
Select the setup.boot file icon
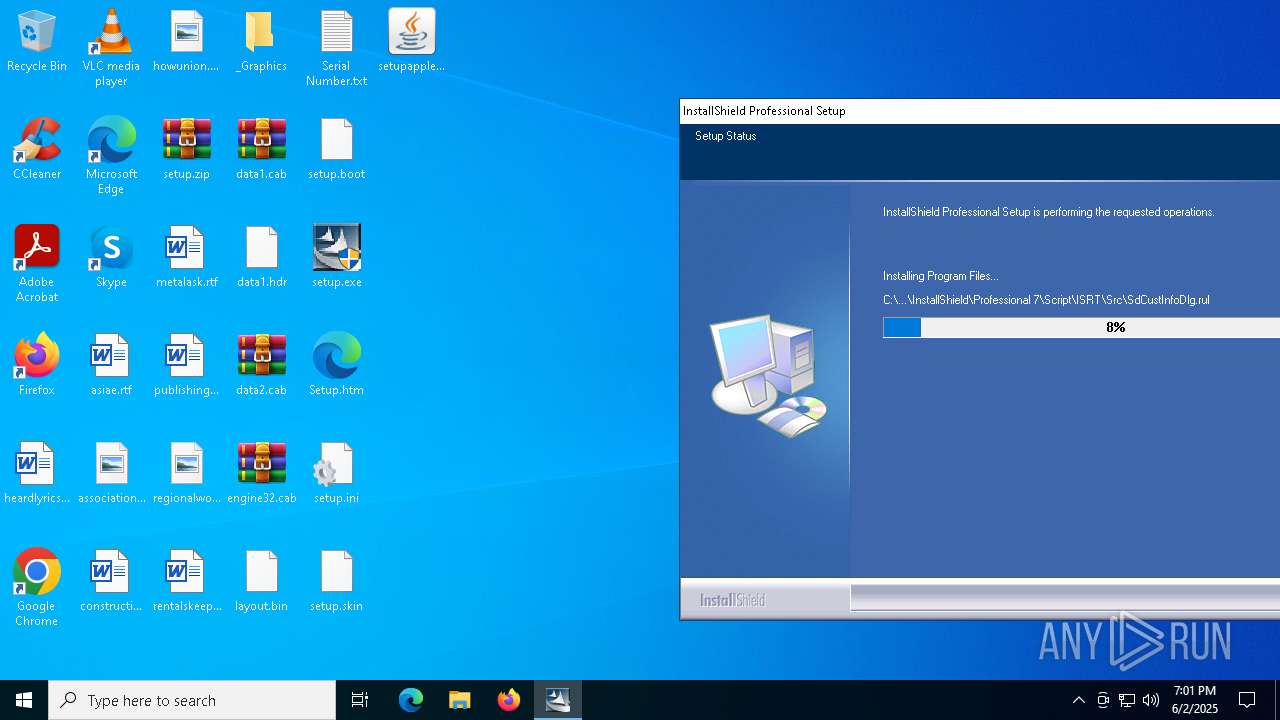click(x=336, y=150)
